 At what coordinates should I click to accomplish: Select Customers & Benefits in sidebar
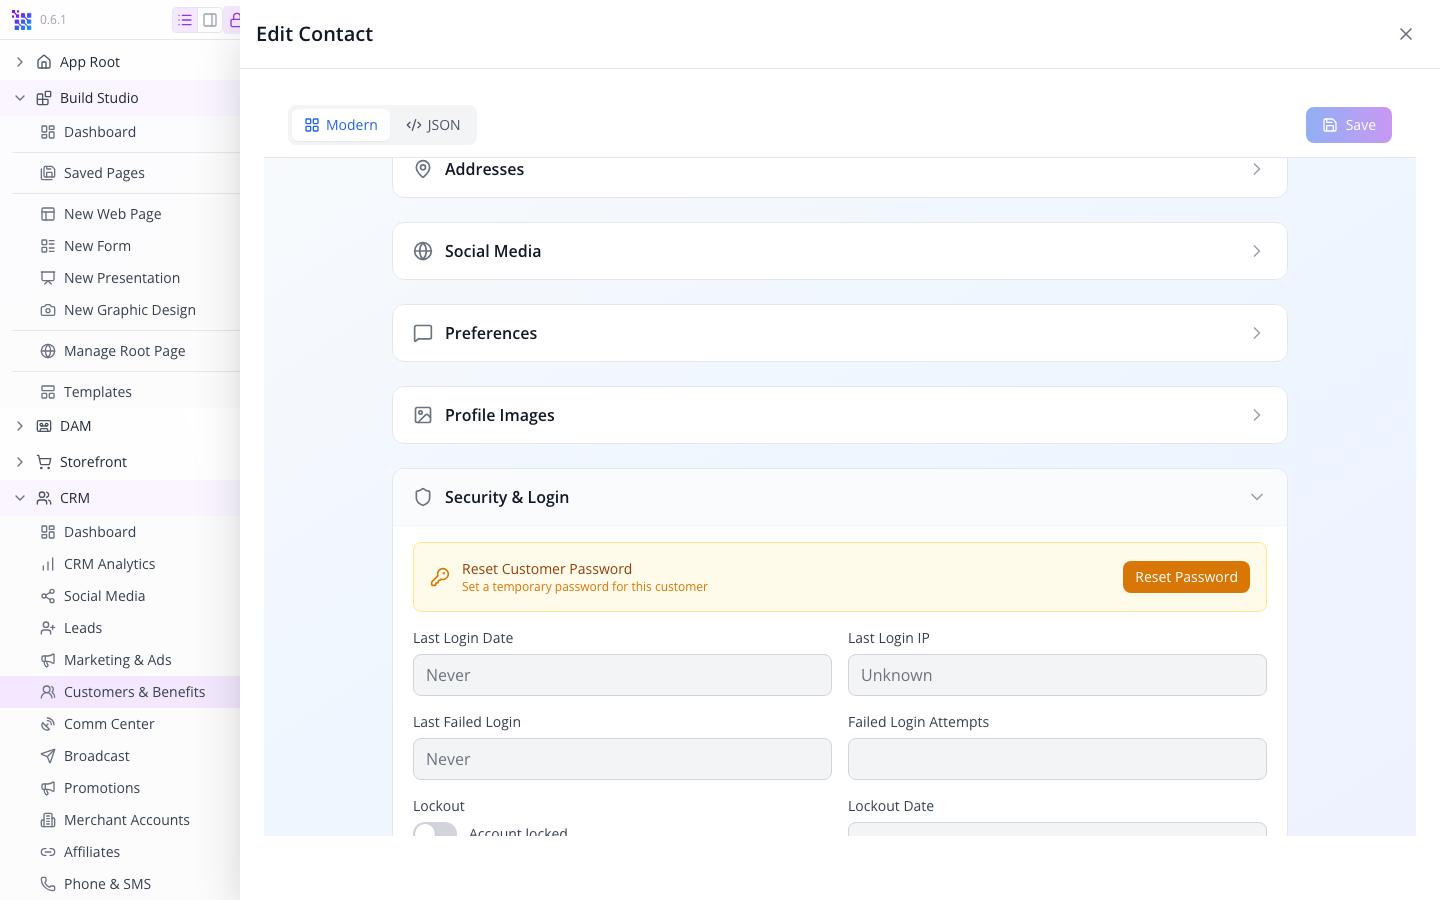pos(120,692)
